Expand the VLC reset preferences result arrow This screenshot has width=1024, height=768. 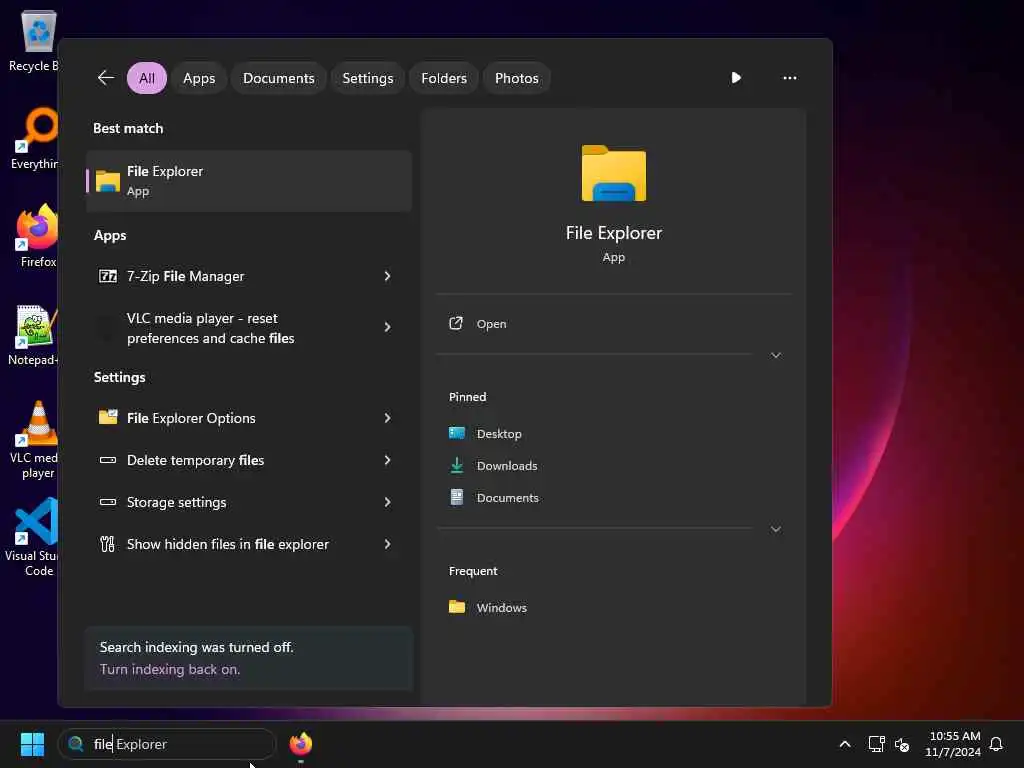(387, 327)
